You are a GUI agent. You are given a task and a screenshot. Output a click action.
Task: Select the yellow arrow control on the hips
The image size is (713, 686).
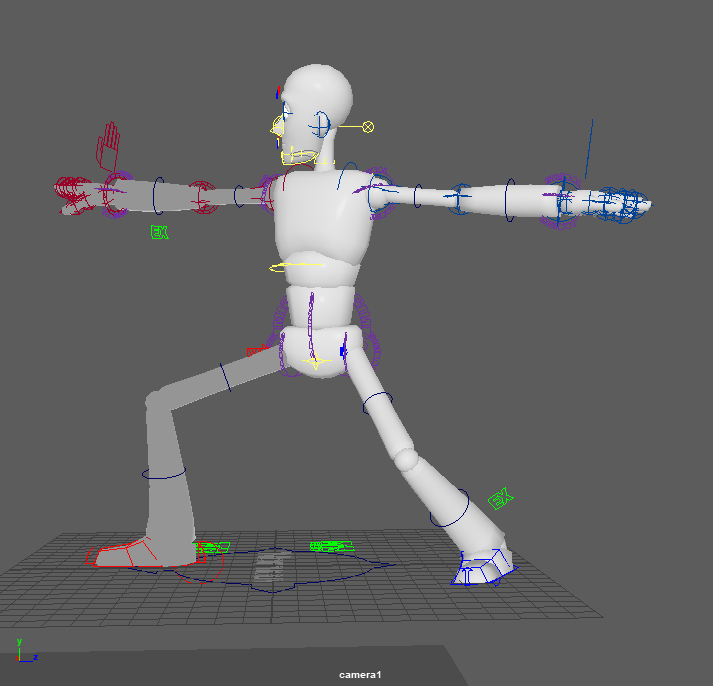click(316, 362)
